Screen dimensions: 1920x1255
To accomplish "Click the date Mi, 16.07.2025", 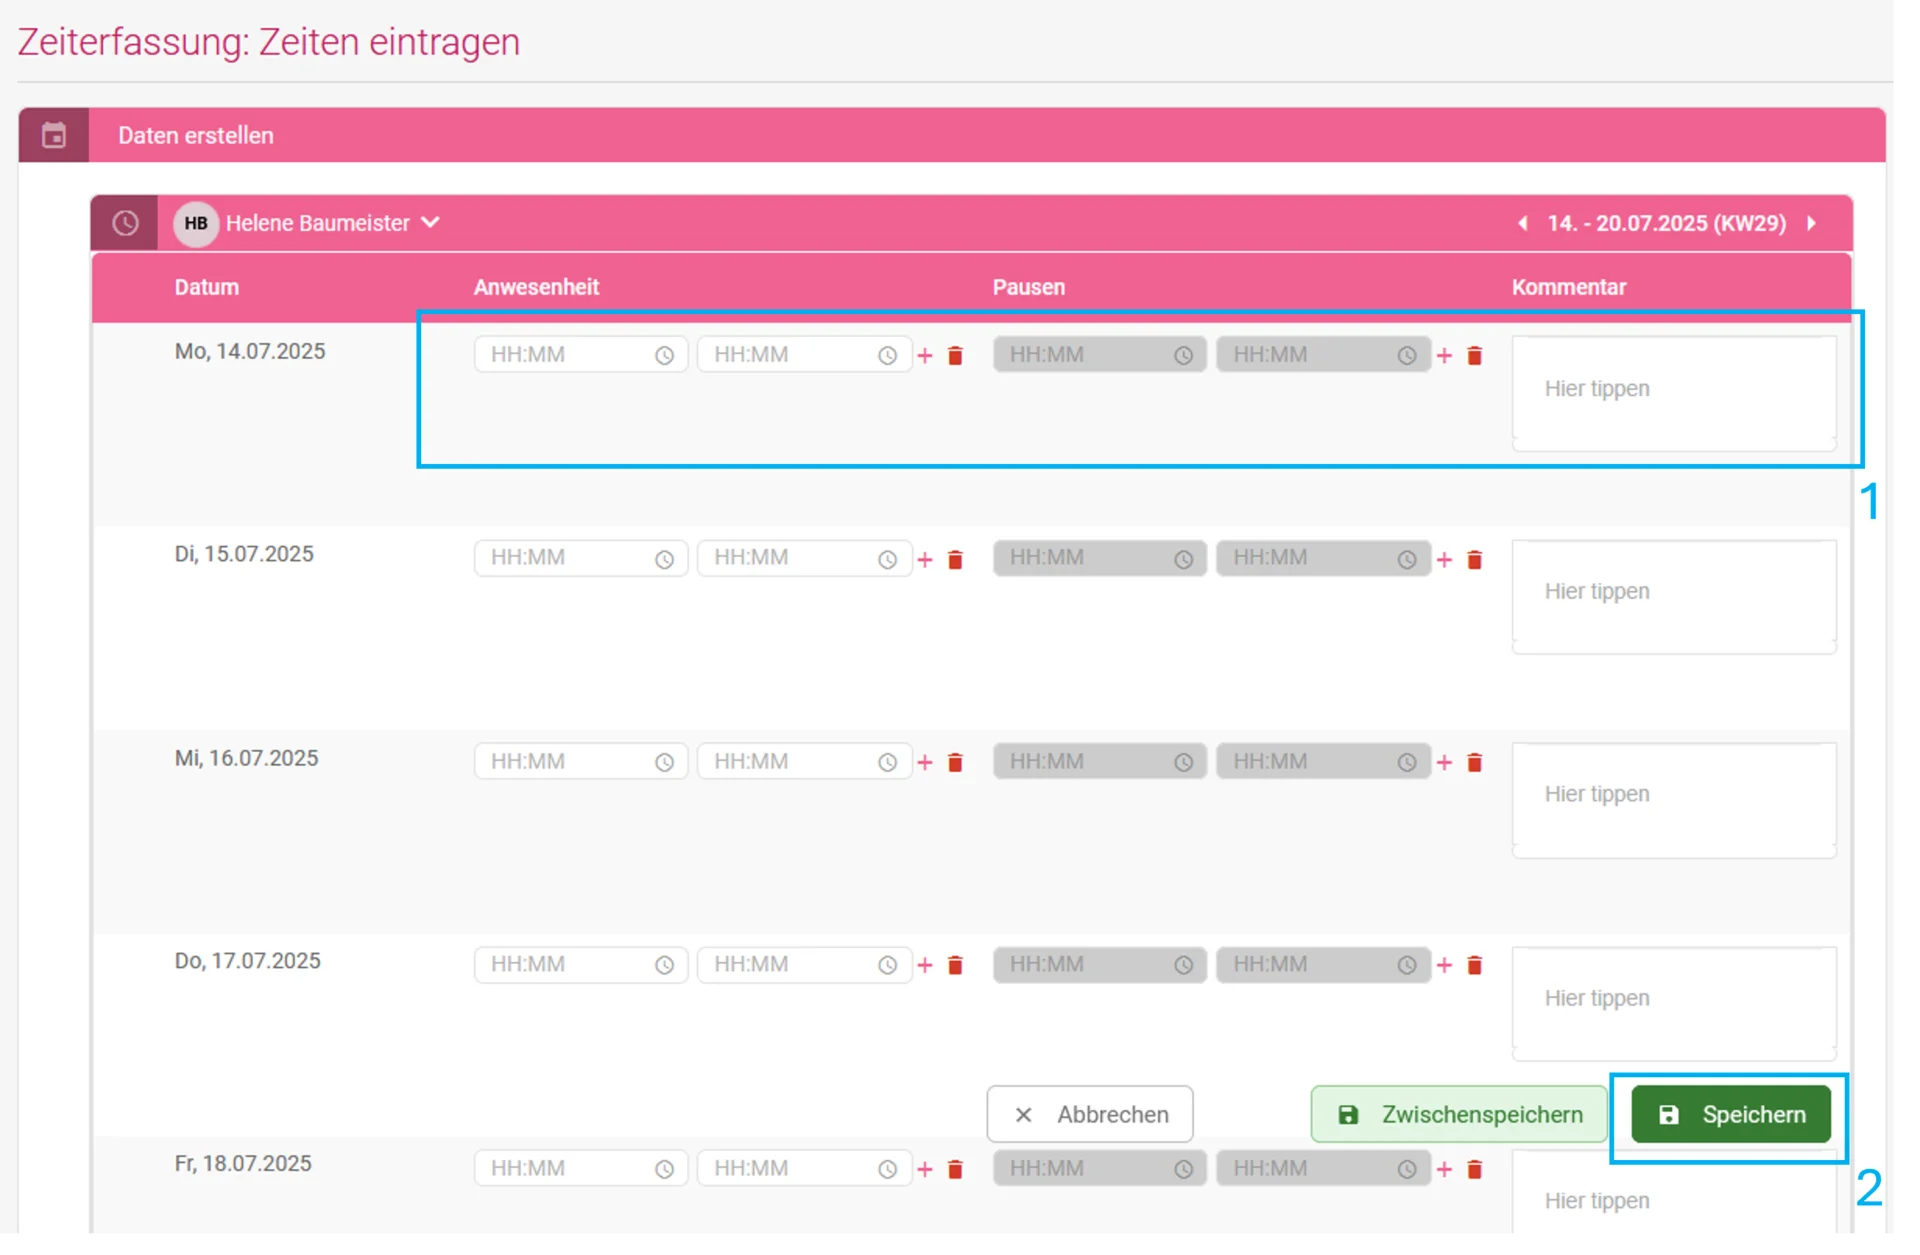I will [246, 758].
